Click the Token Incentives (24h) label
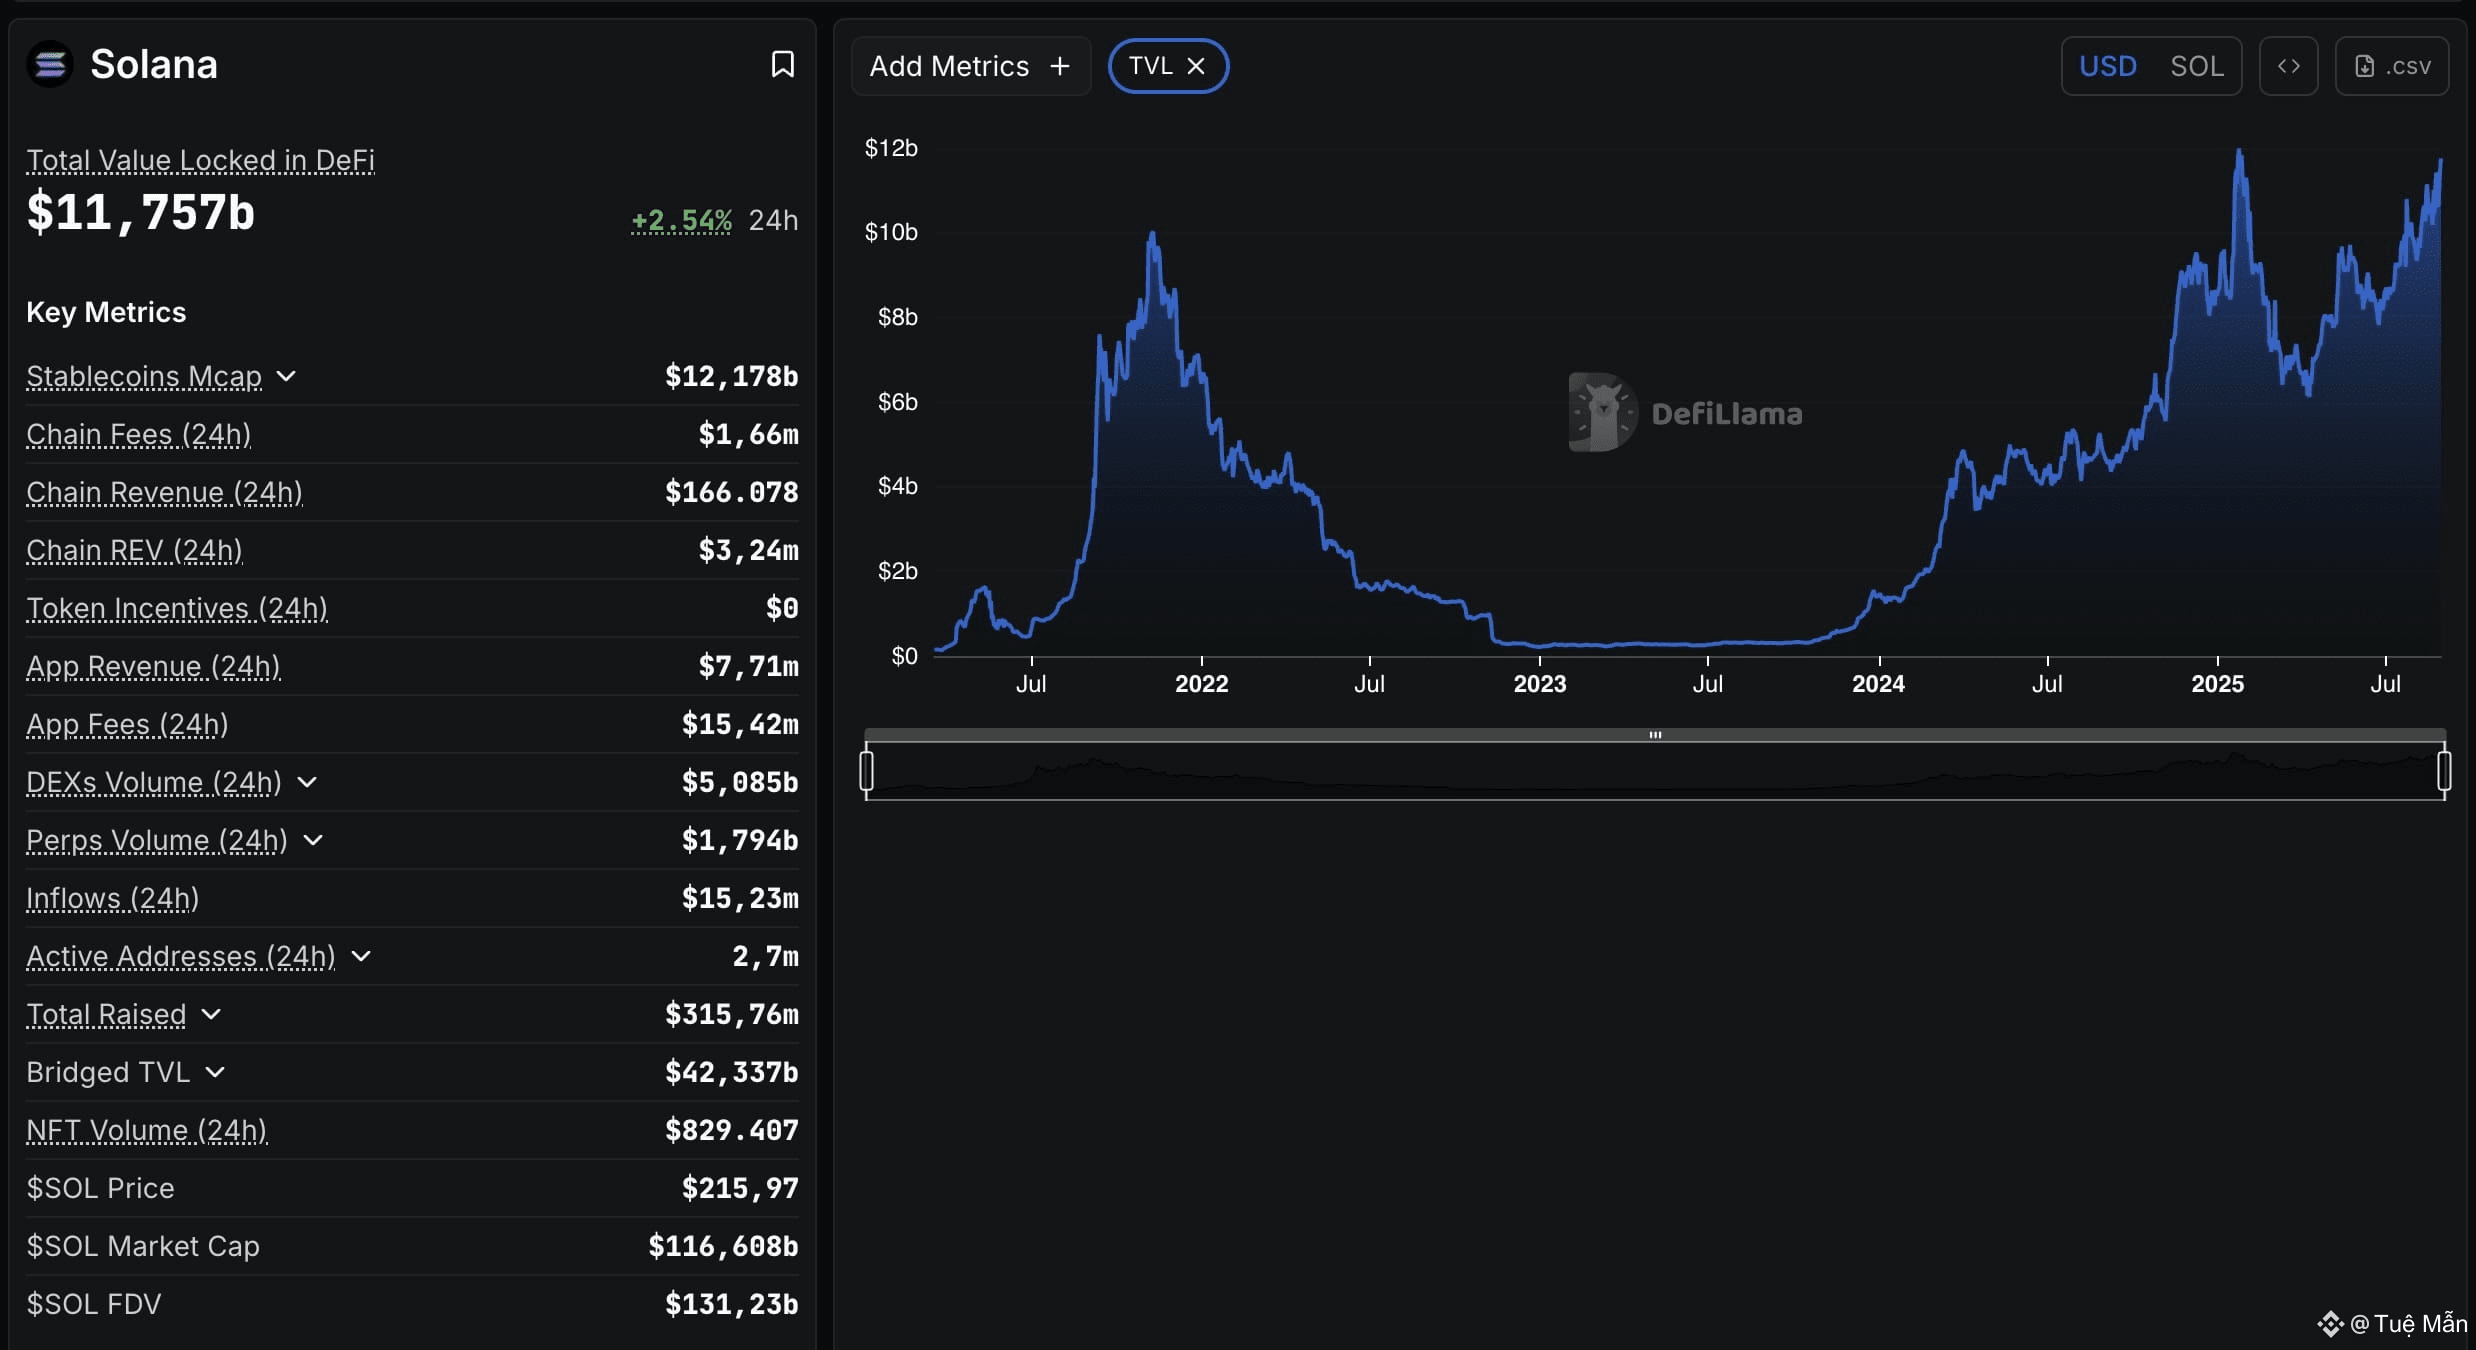 pos(177,608)
